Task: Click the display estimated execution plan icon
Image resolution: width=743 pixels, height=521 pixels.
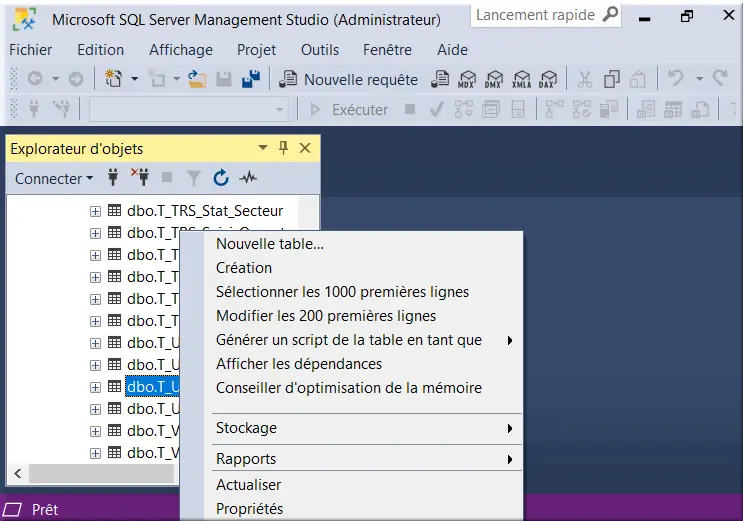Action: (463, 110)
